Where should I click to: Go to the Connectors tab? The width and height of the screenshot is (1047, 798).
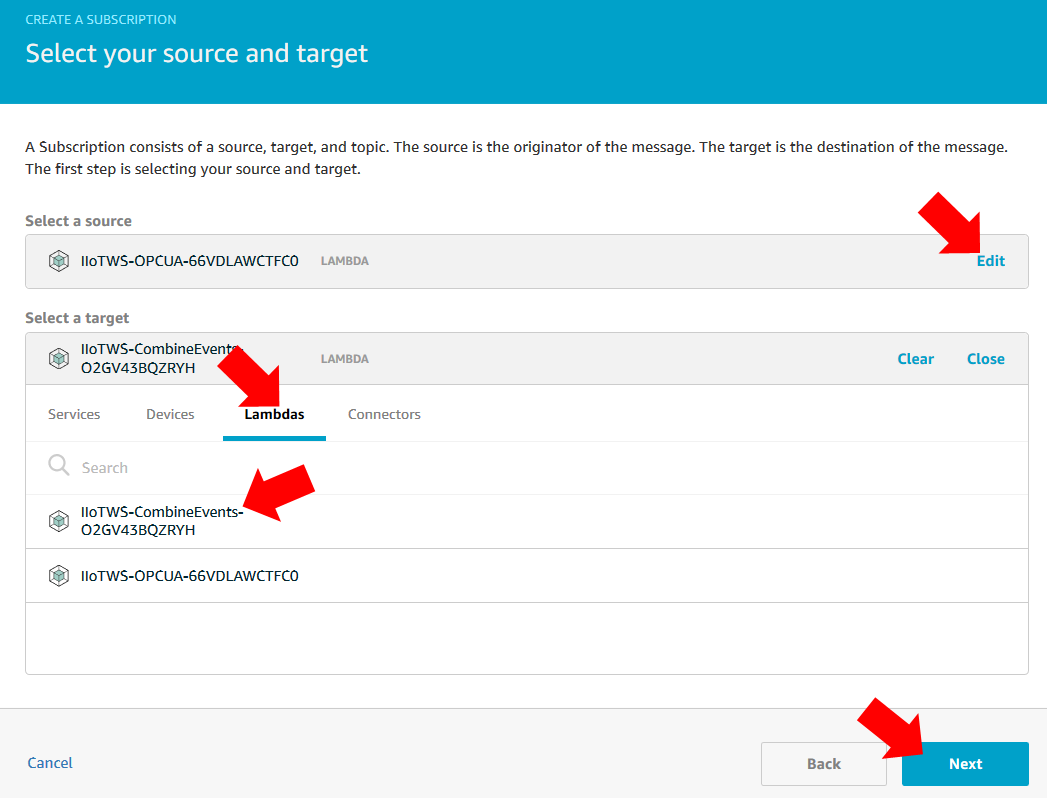[384, 414]
